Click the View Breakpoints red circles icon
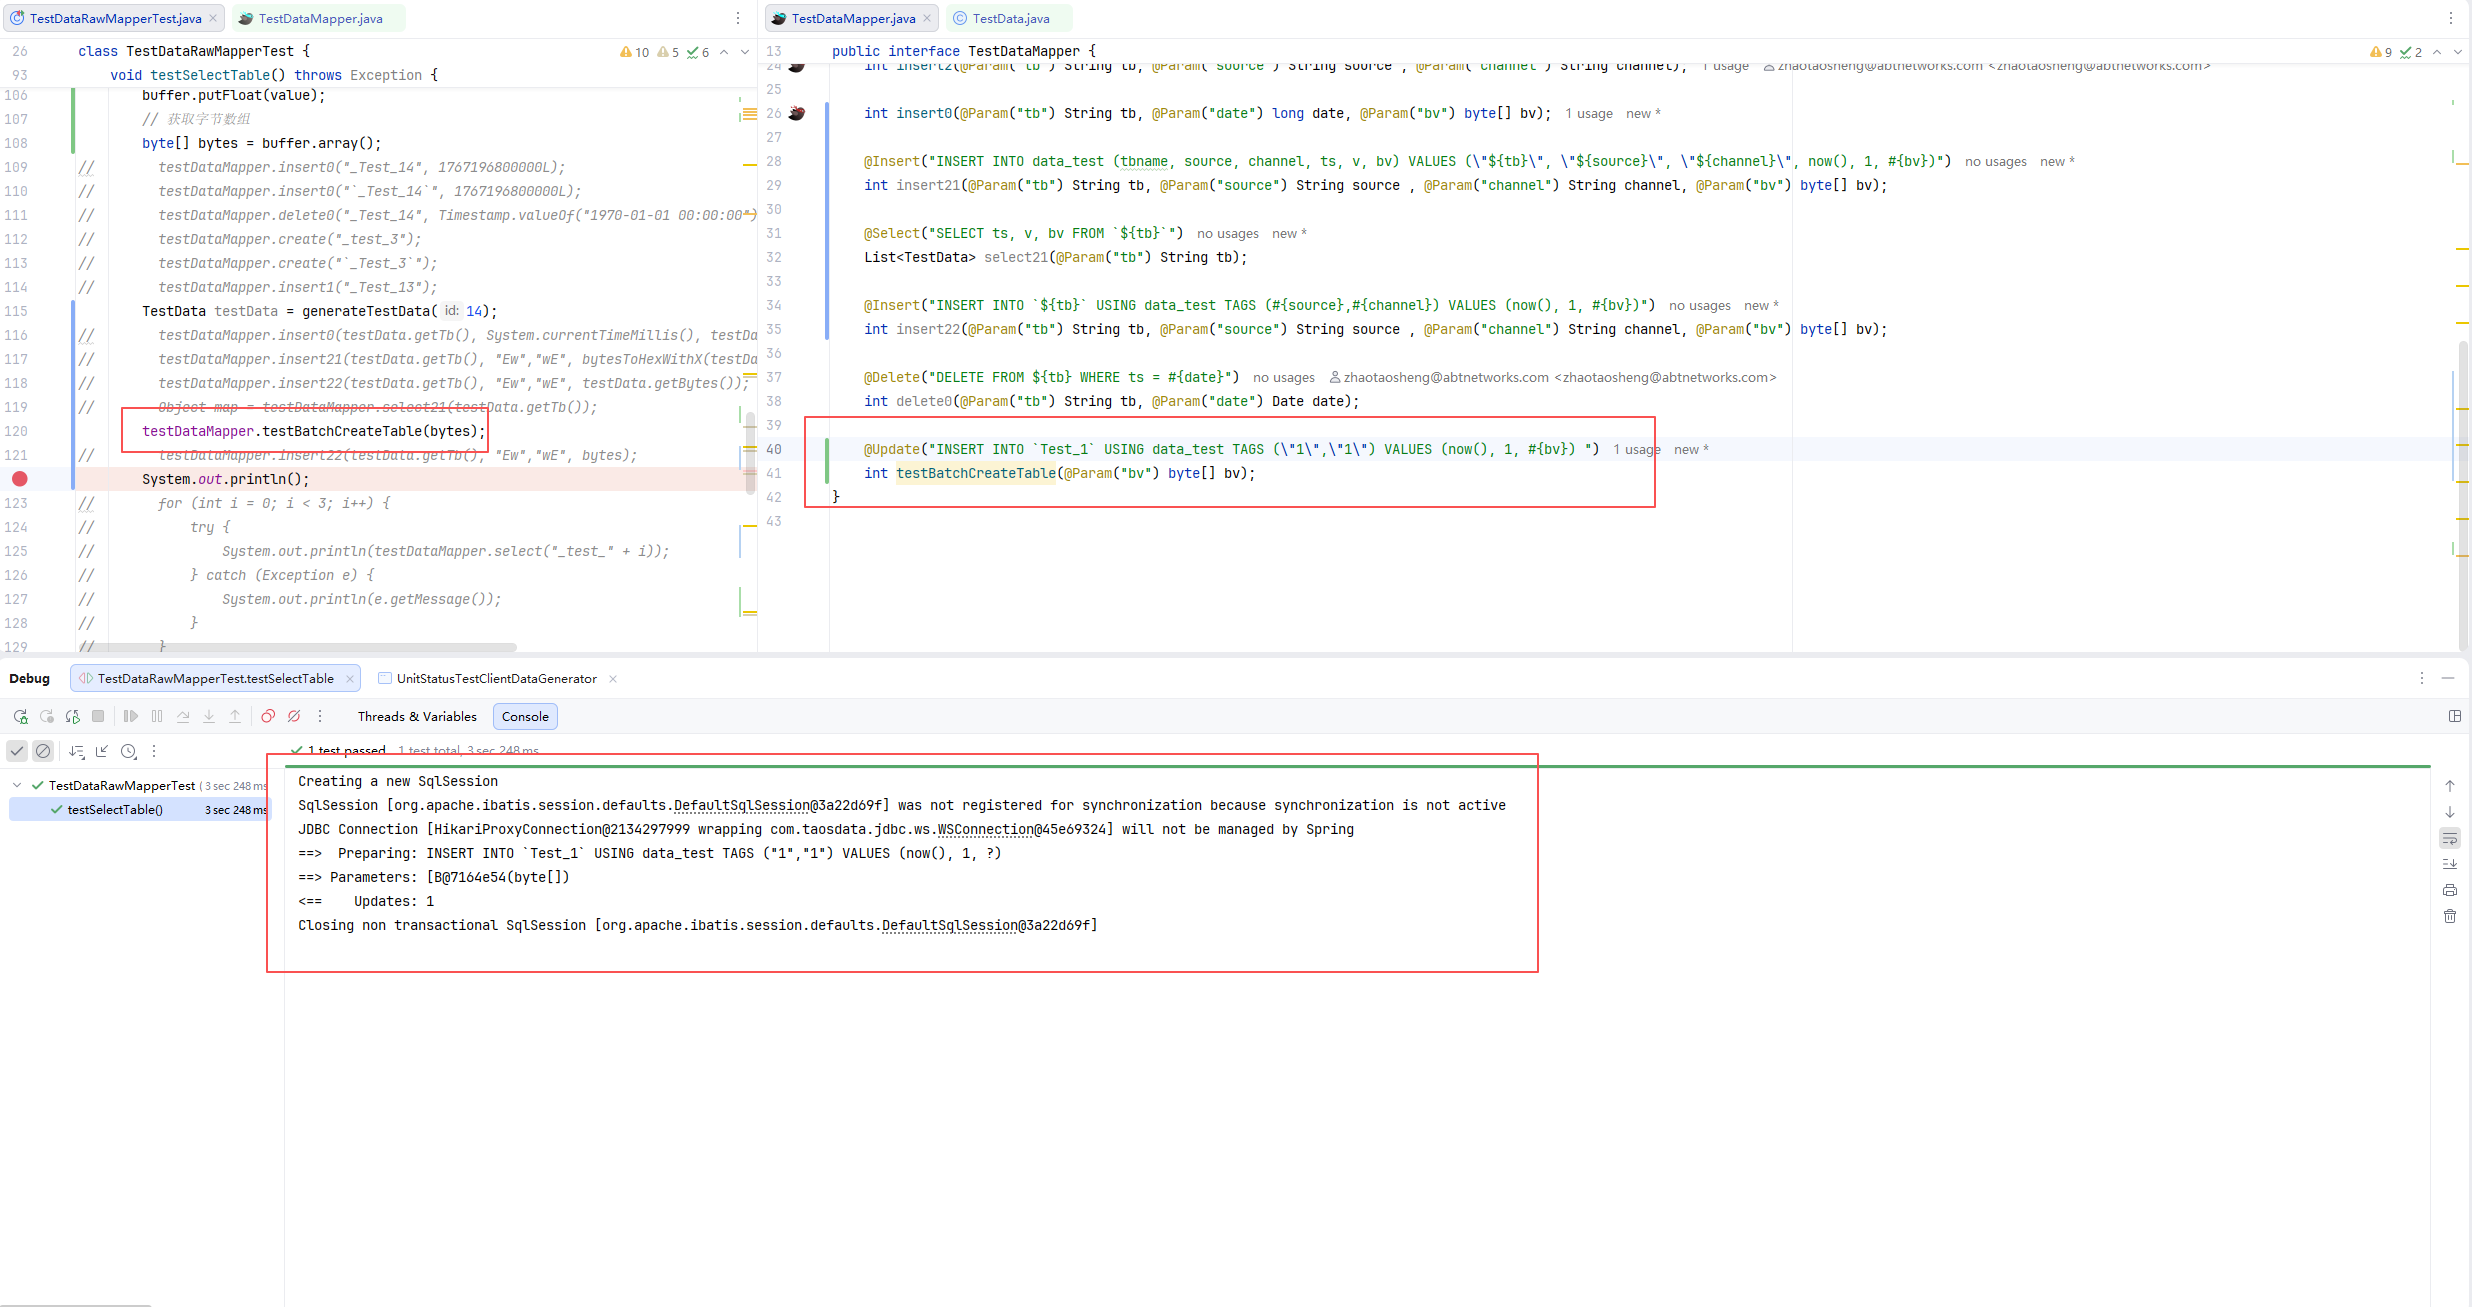Image resolution: width=2472 pixels, height=1307 pixels. 268,716
